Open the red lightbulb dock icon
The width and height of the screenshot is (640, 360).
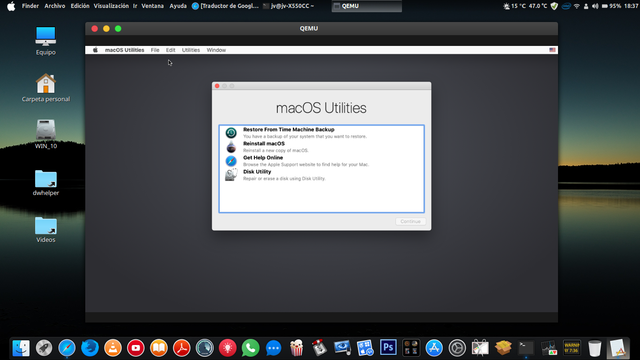[227, 348]
